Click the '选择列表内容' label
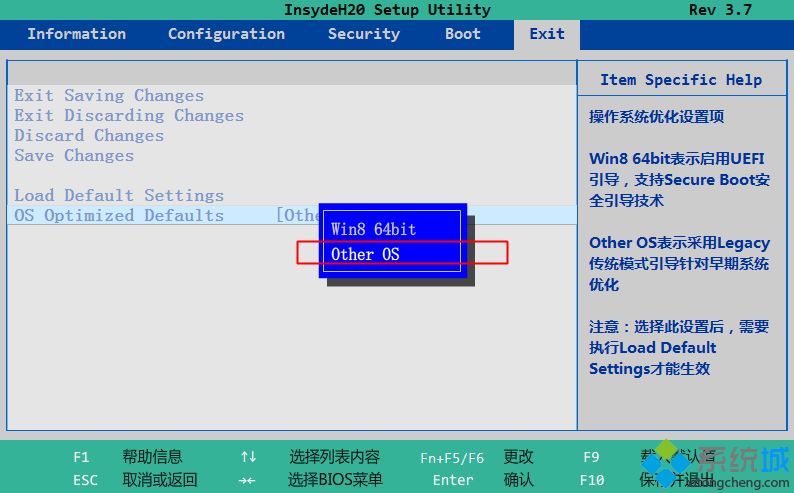Screen dimensions: 794x493 tap(335, 457)
